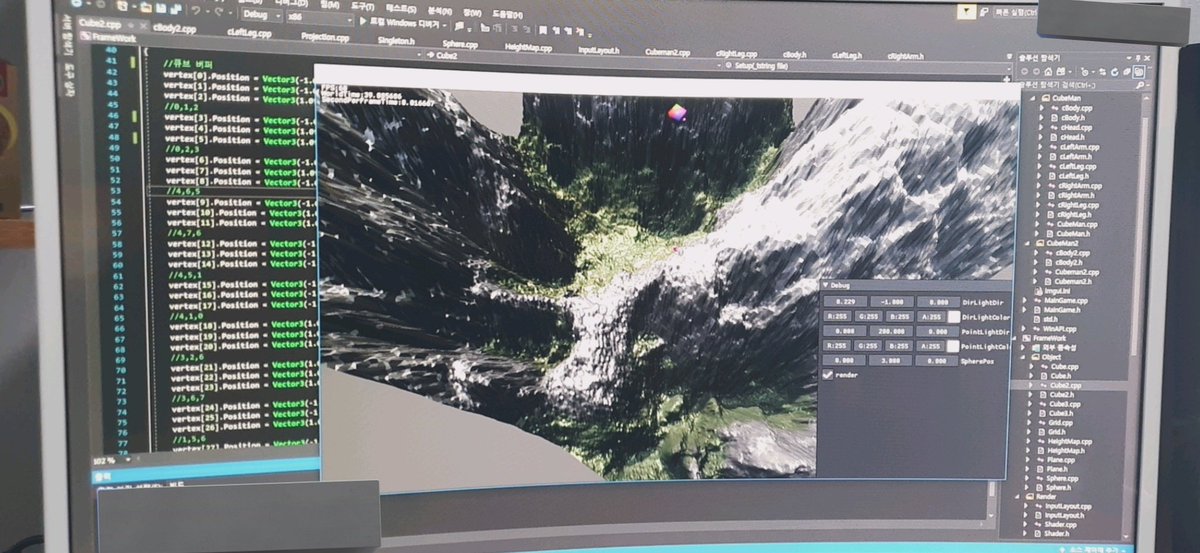Collapse the Render folder in Solution Explorer

tap(1017, 497)
